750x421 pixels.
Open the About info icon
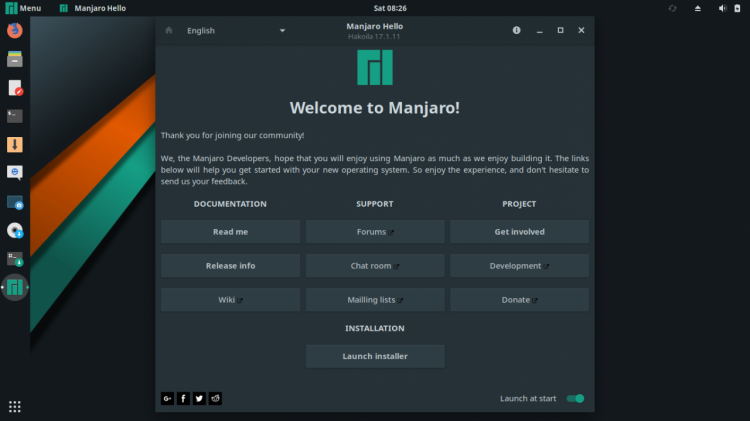pyautogui.click(x=517, y=30)
